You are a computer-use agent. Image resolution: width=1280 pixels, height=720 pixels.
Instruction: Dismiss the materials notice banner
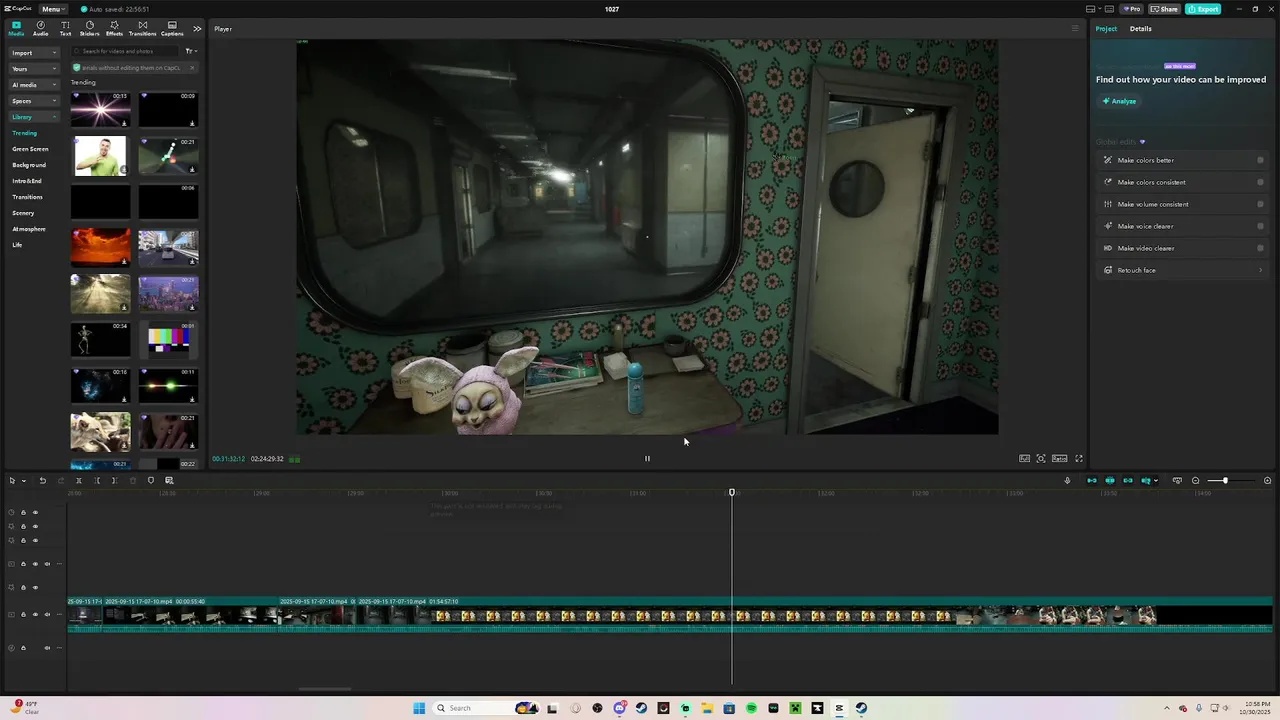[192, 68]
